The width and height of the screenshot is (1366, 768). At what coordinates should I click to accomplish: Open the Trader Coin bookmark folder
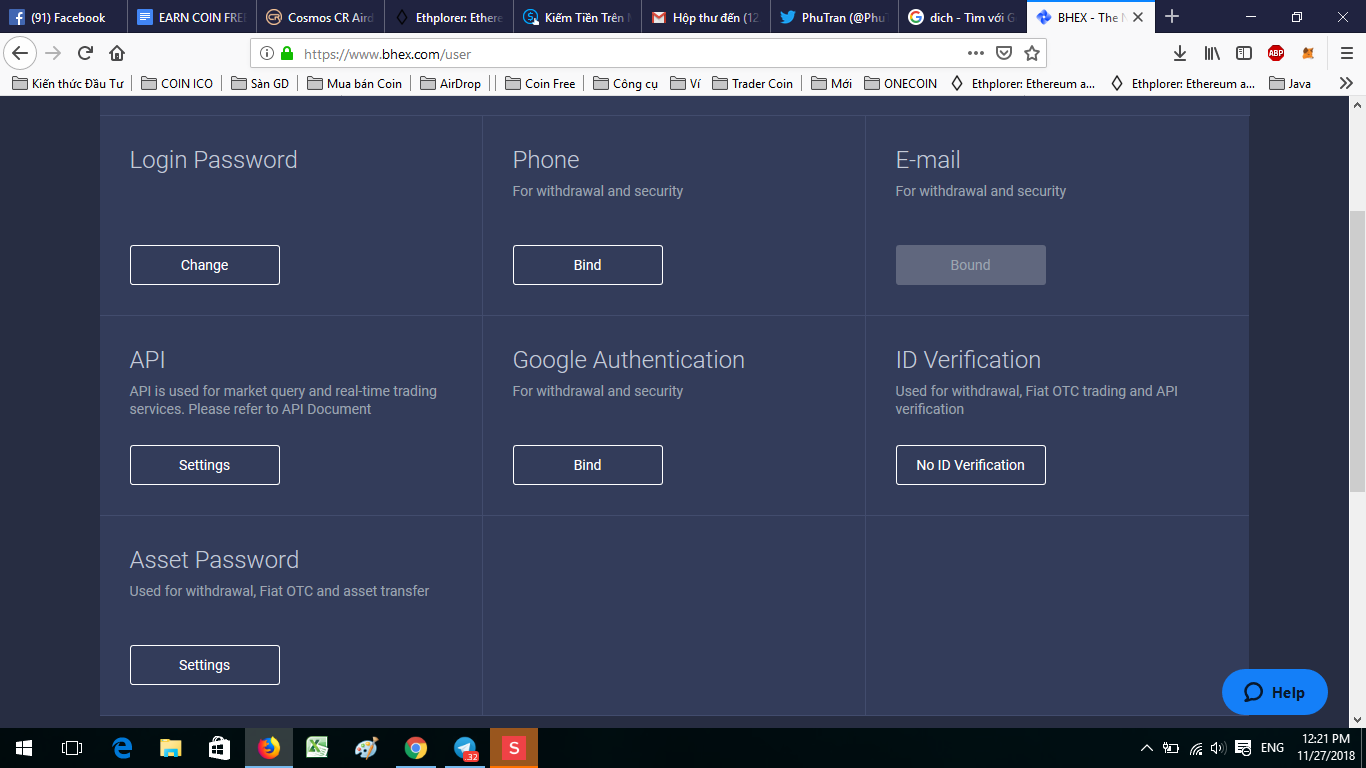753,84
